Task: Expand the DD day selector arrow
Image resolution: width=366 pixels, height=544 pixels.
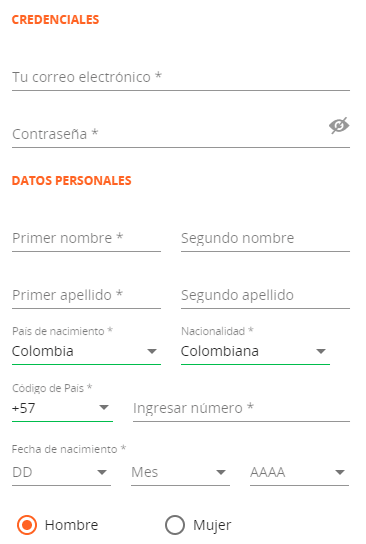Action: [x=102, y=472]
